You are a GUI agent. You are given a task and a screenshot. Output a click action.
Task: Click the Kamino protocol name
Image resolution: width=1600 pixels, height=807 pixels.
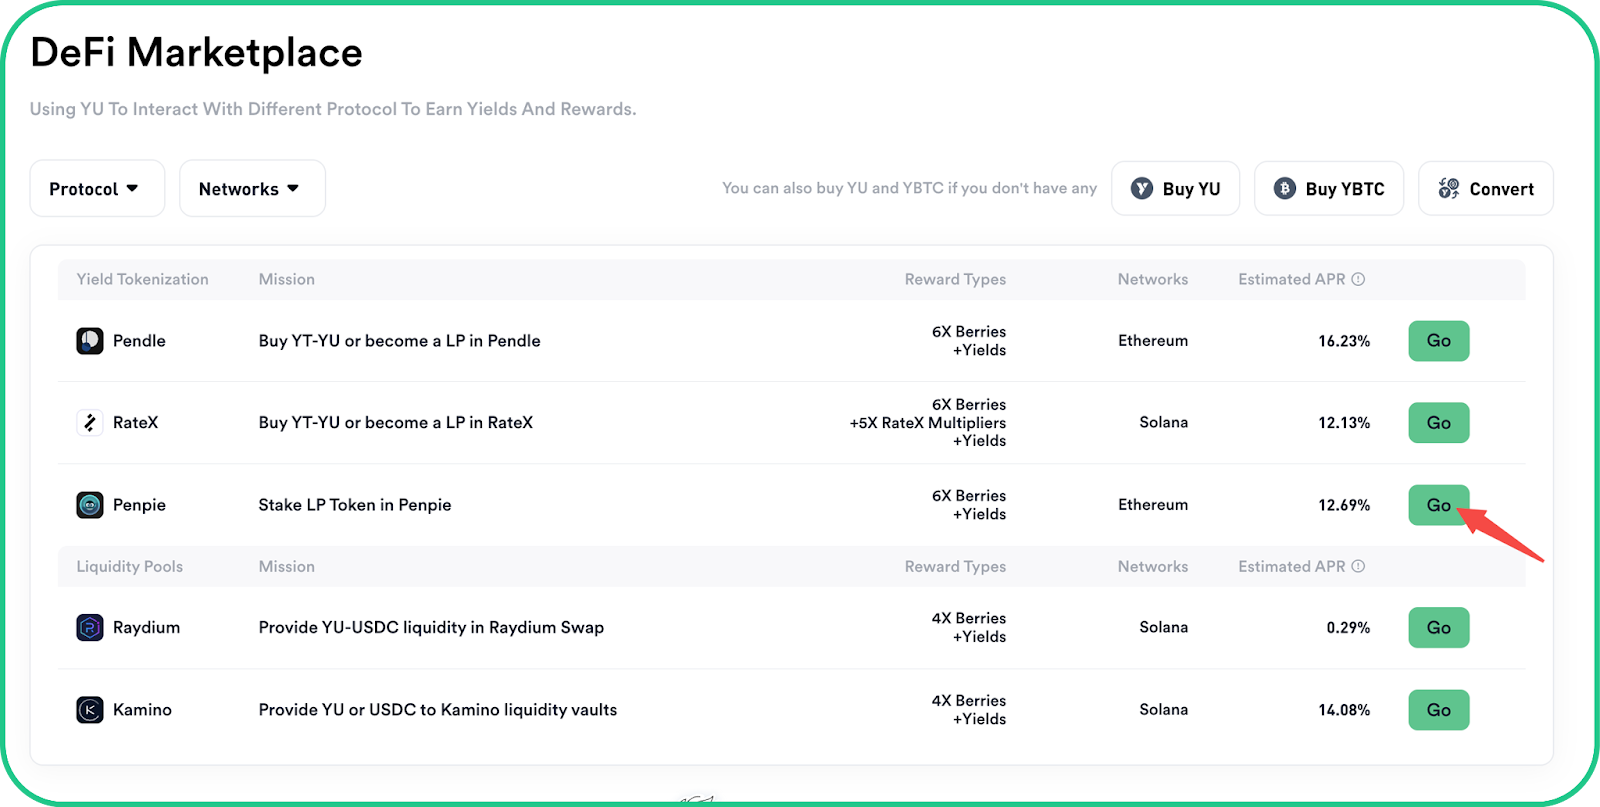pos(142,710)
